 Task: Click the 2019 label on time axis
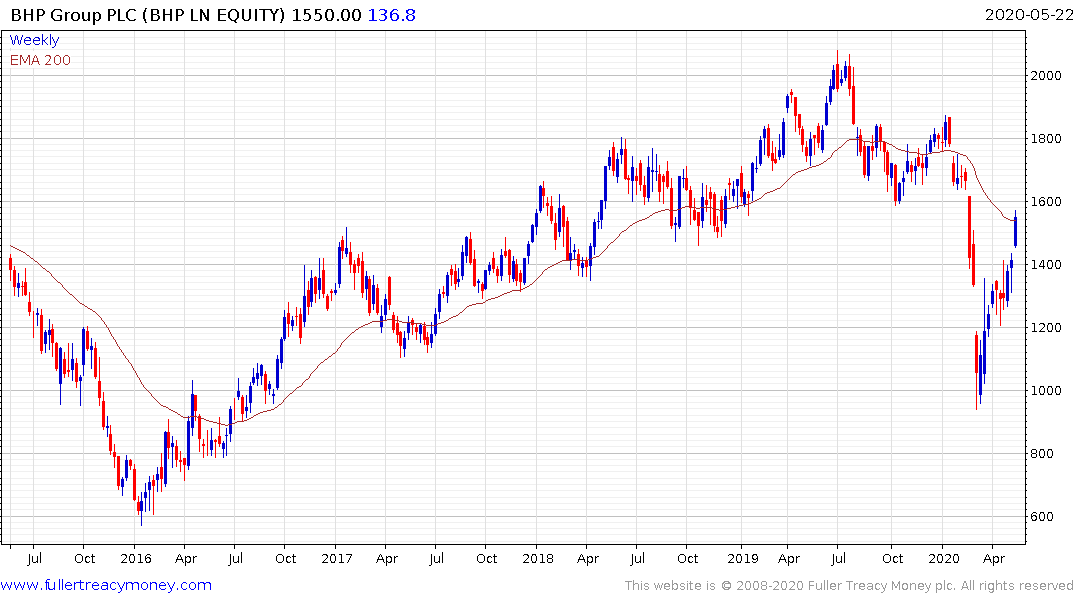coord(739,558)
